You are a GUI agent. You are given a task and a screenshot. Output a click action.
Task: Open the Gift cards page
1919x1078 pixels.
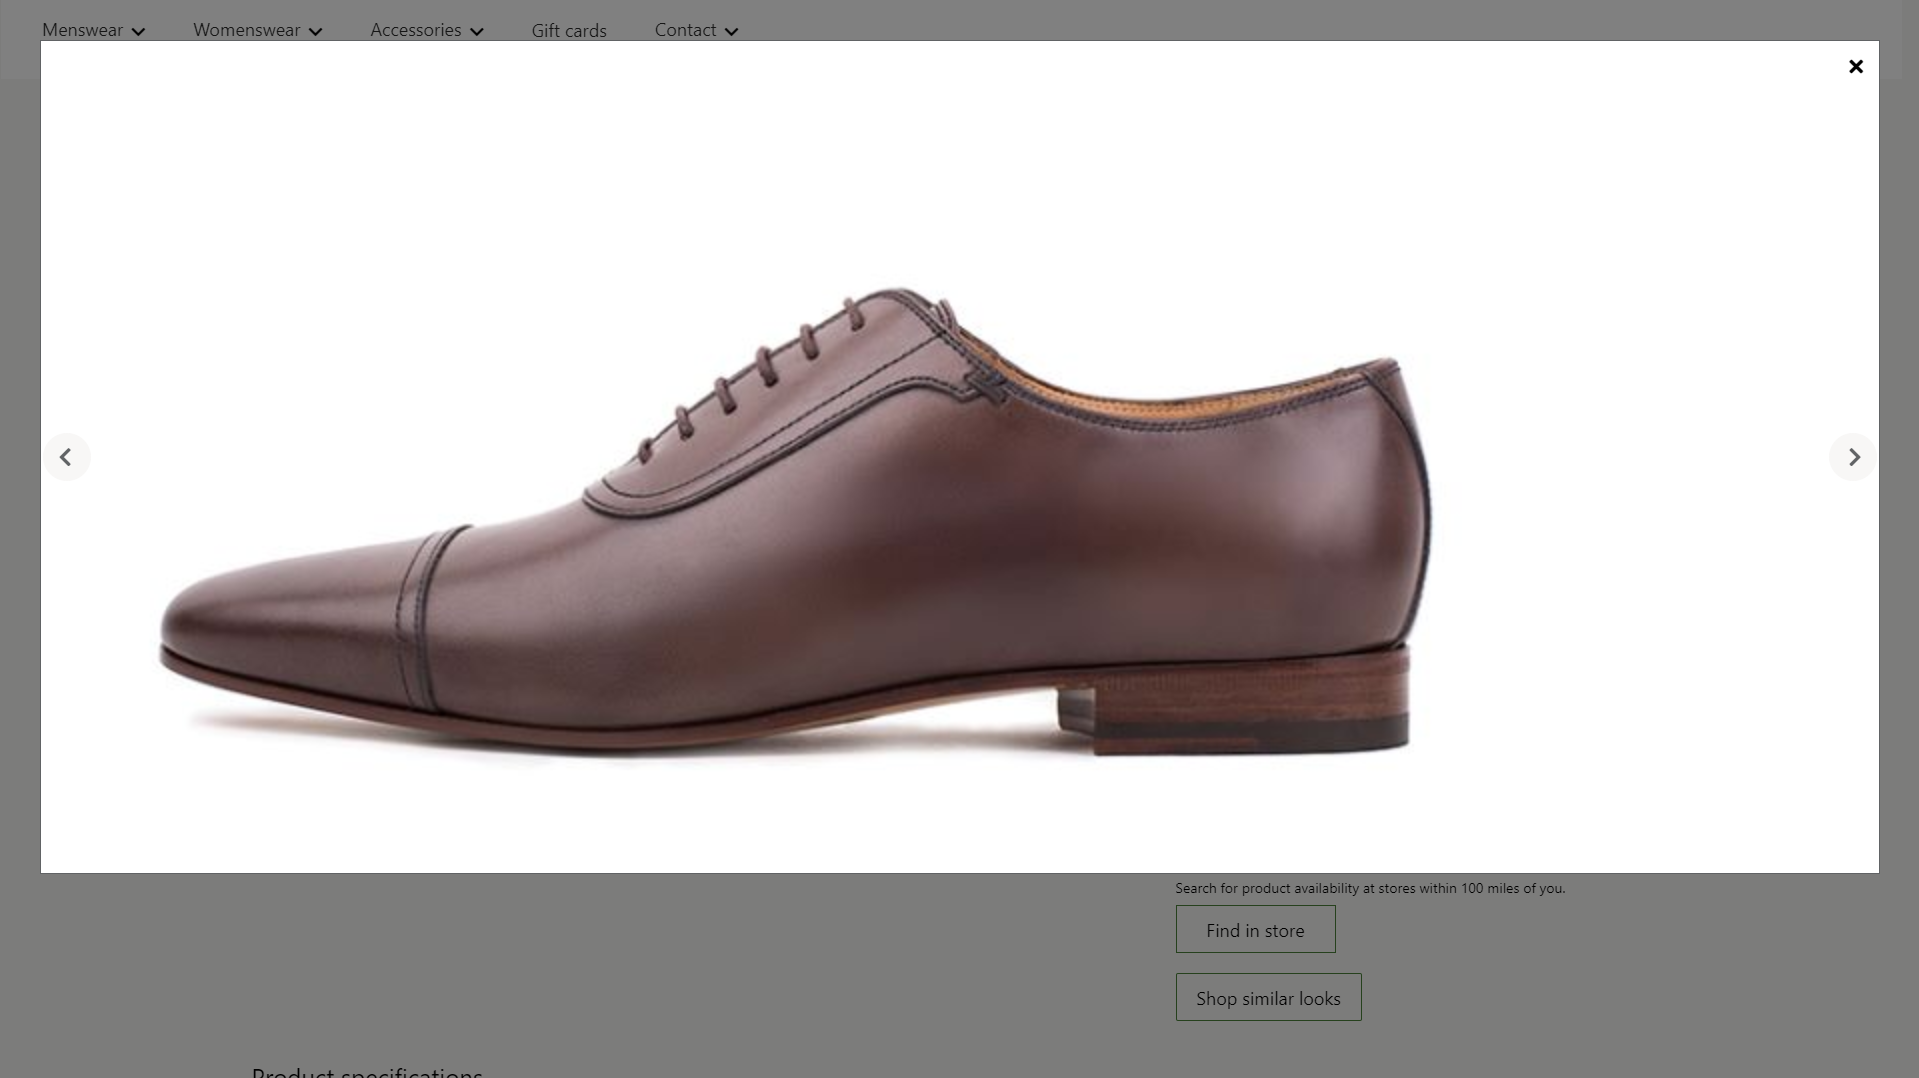[x=569, y=31]
